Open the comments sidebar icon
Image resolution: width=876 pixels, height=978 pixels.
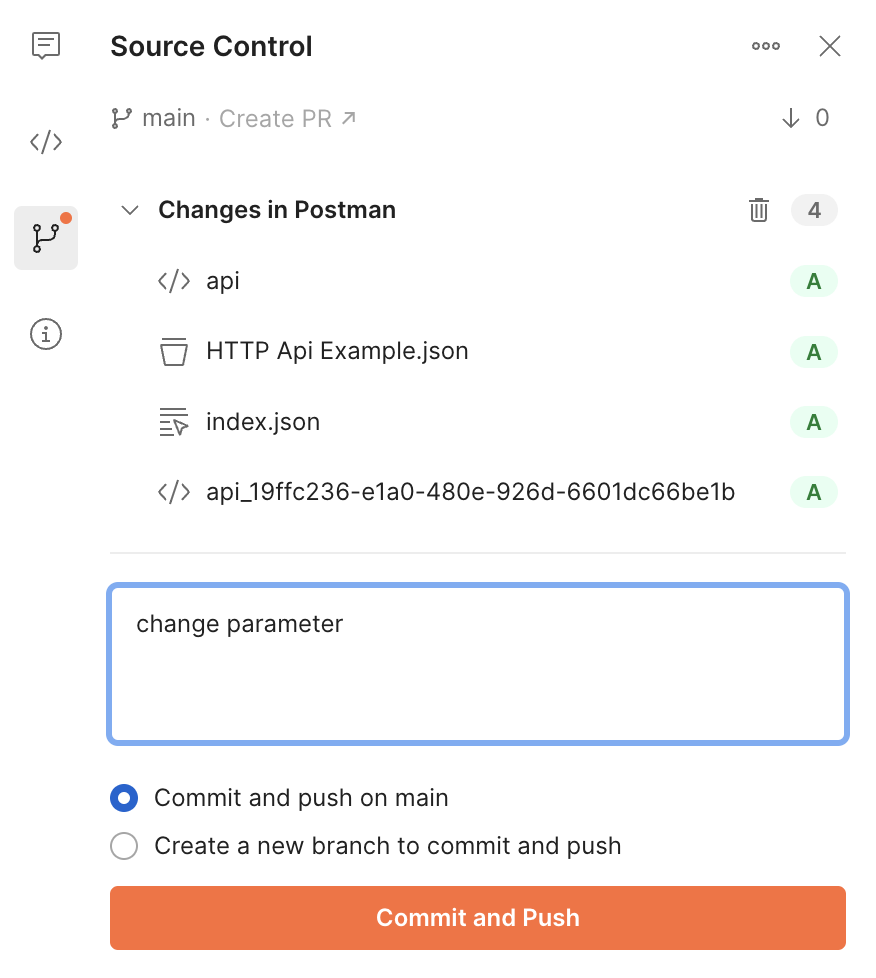pos(46,45)
